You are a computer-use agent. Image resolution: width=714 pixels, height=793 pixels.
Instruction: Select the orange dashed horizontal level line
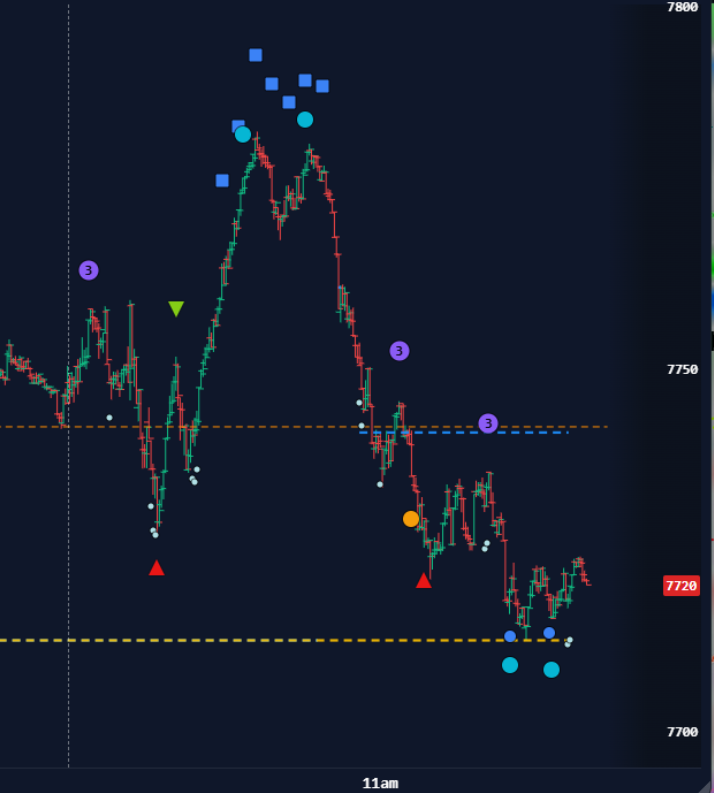(x=303, y=427)
